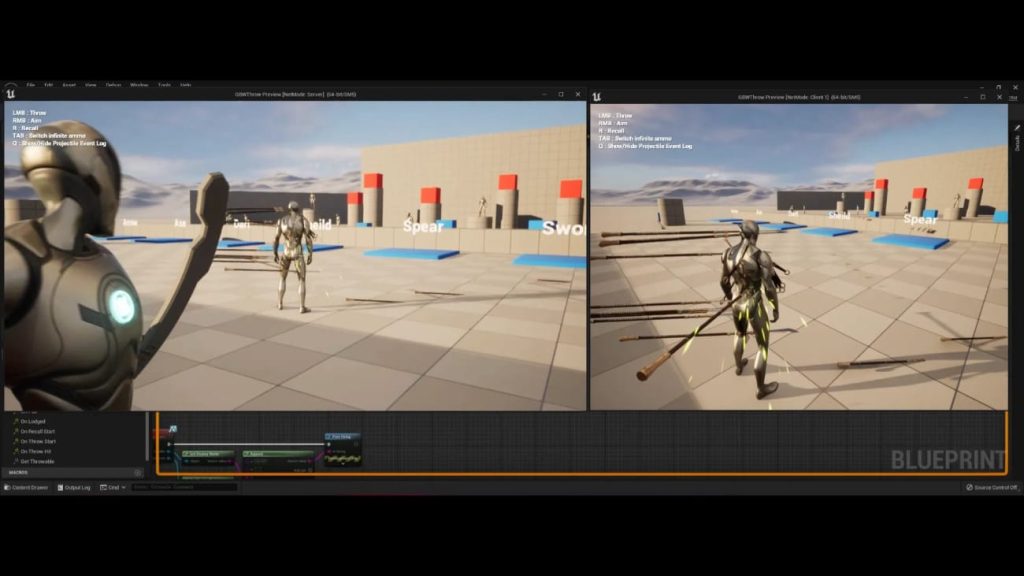Expand the Cmd dropdown
Viewport: 1024px width, 576px height.
(x=113, y=487)
